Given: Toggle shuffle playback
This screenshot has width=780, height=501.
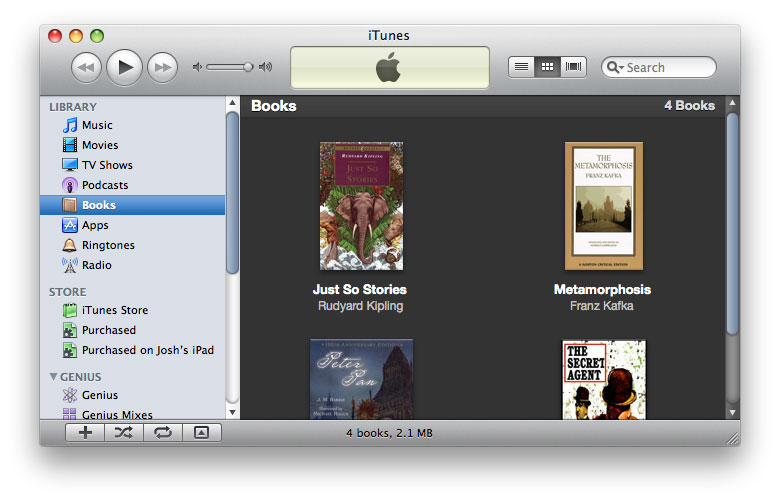Looking at the screenshot, I should point(124,432).
